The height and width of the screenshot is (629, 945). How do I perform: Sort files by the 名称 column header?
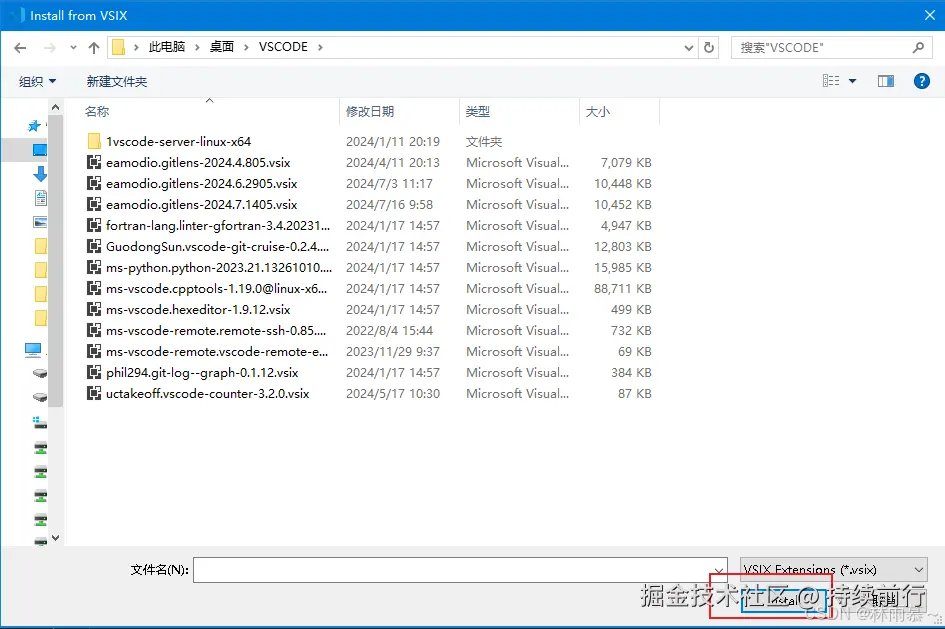point(97,111)
